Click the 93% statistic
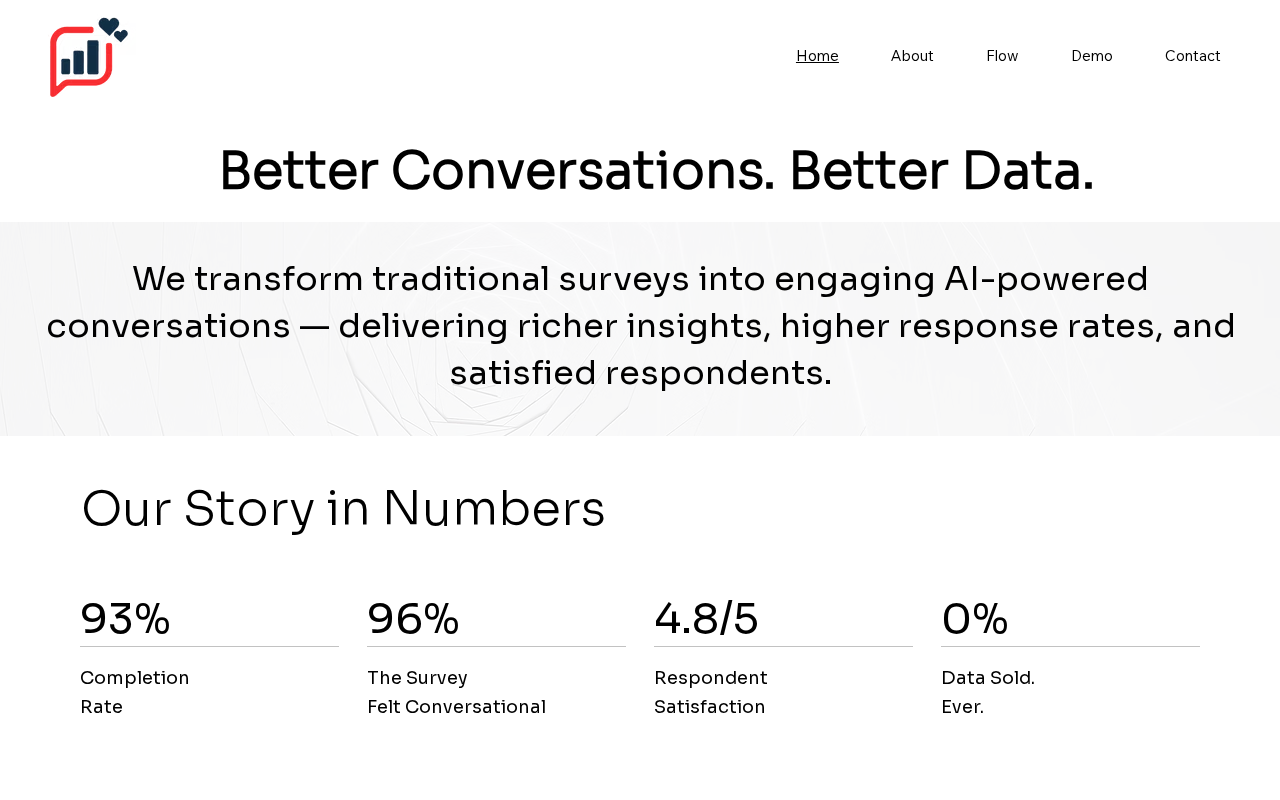This screenshot has height=800, width=1280. click(125, 618)
